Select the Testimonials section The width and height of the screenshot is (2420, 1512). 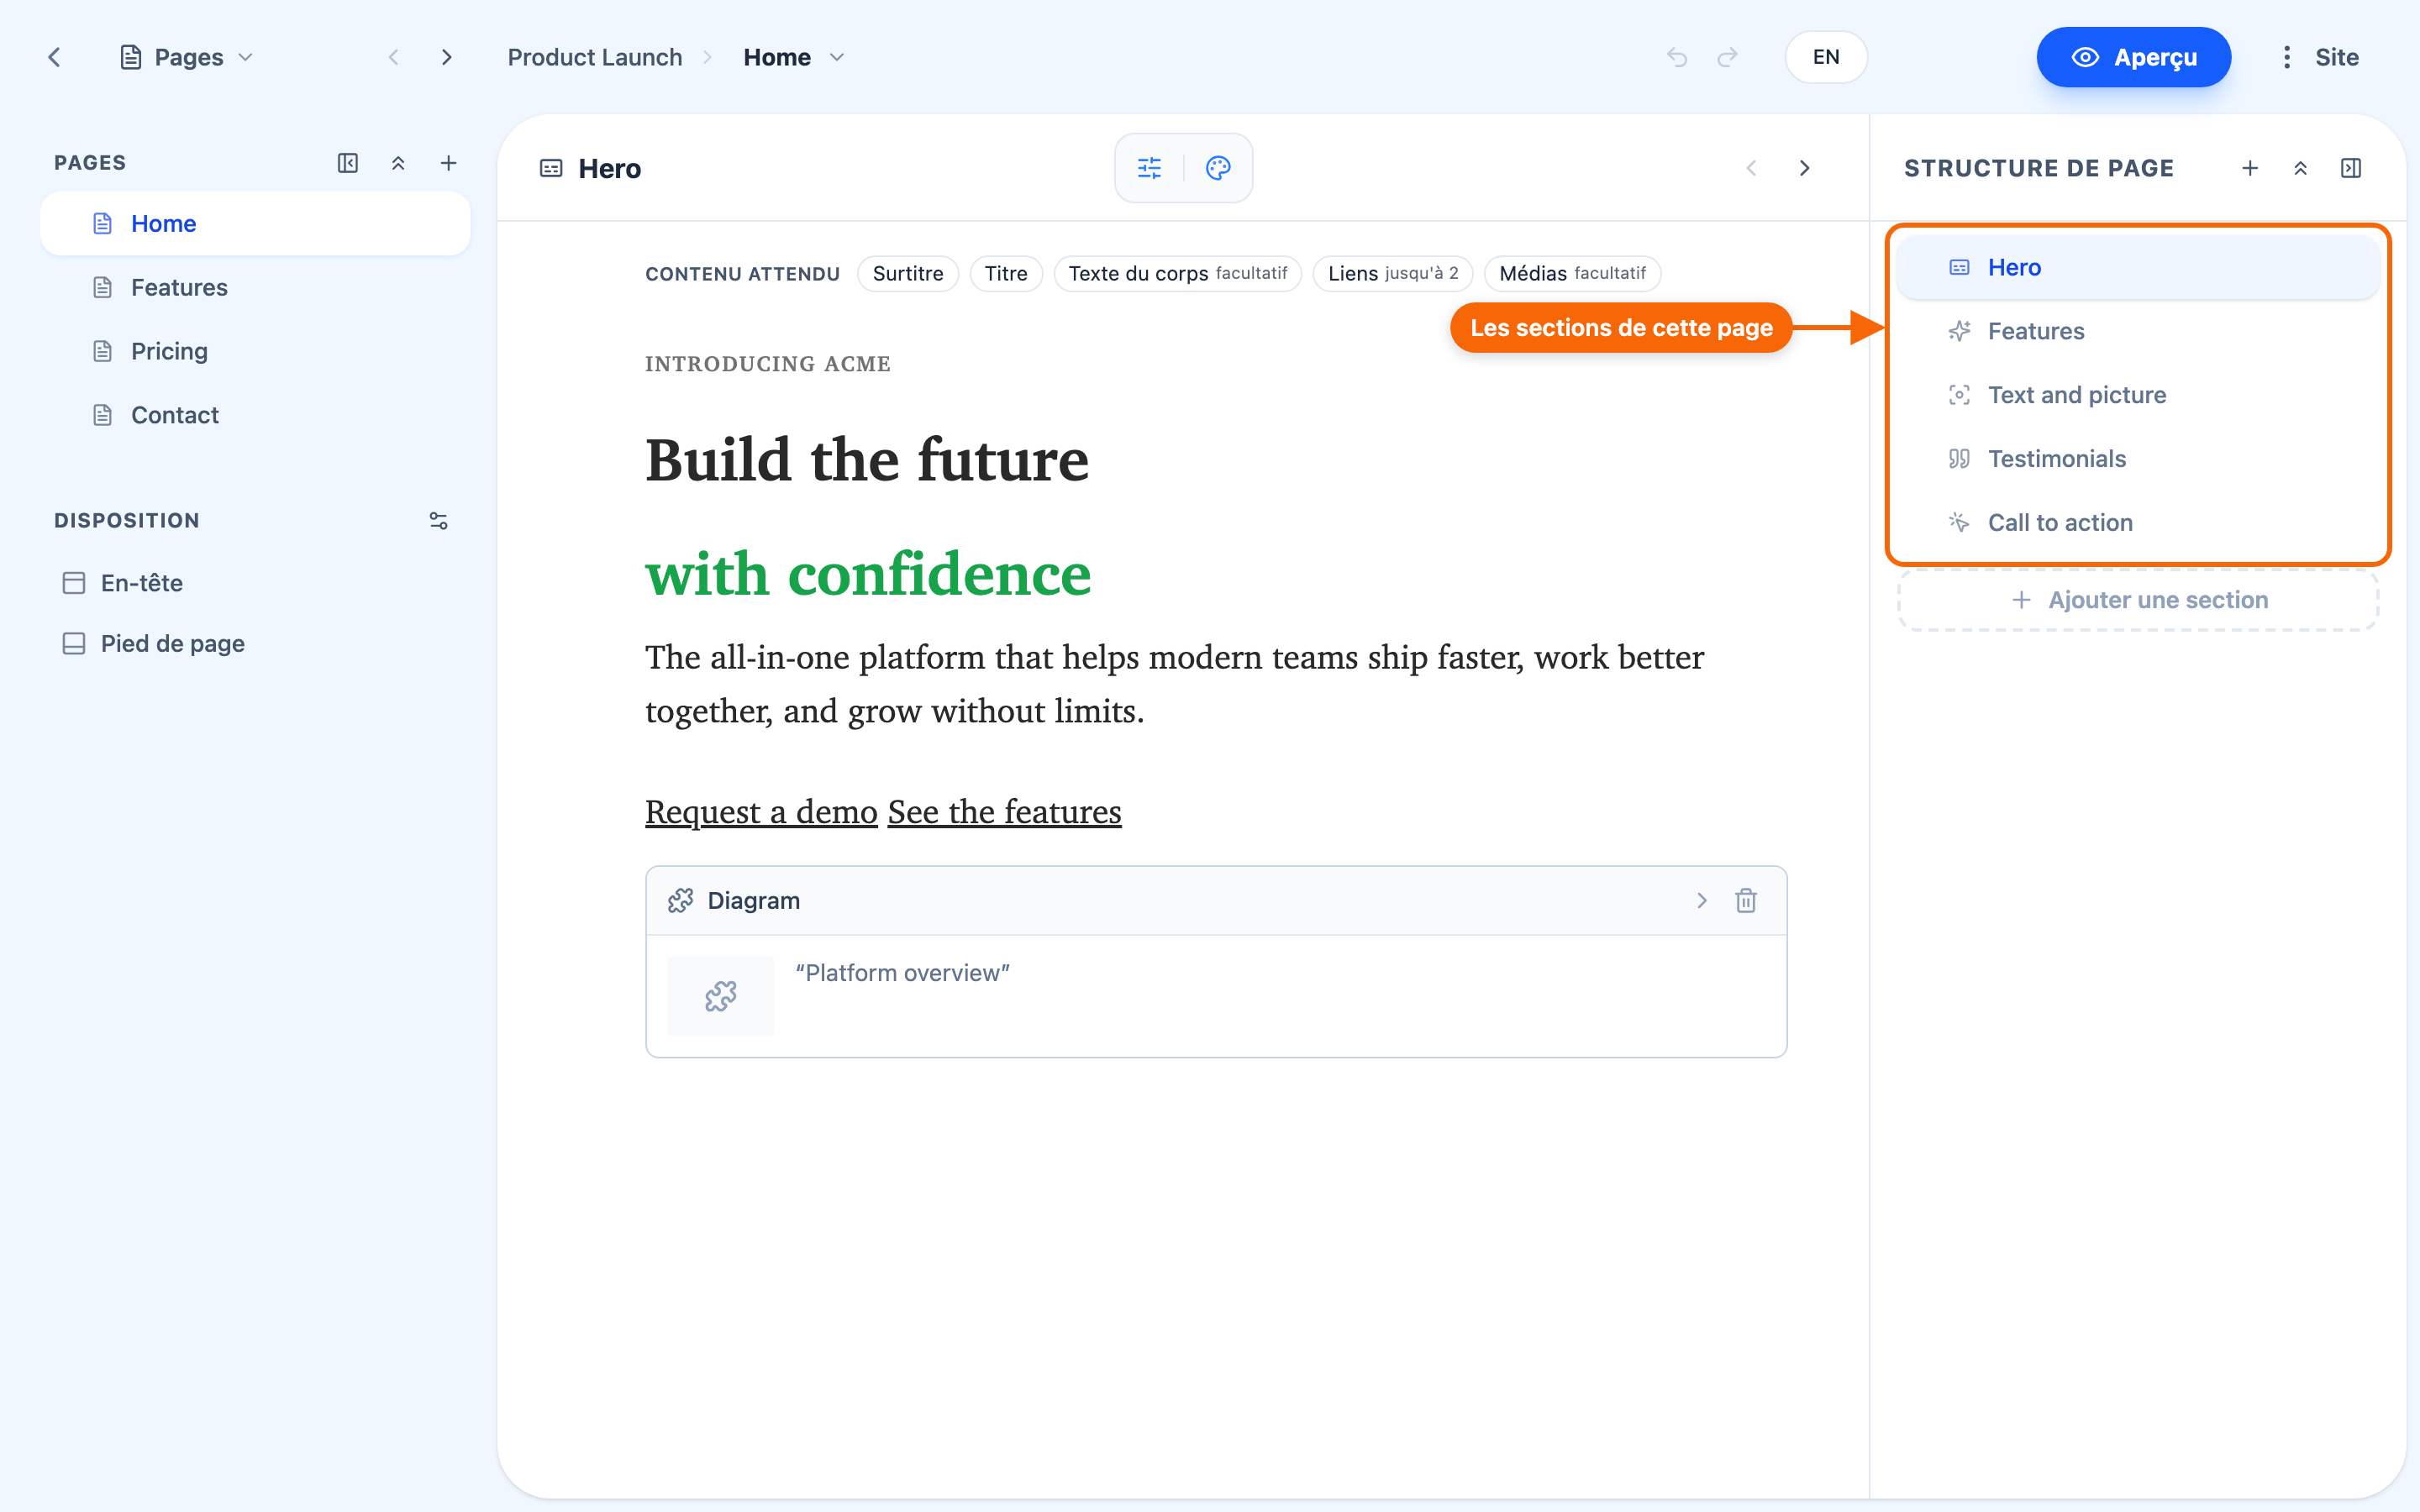click(x=2138, y=459)
